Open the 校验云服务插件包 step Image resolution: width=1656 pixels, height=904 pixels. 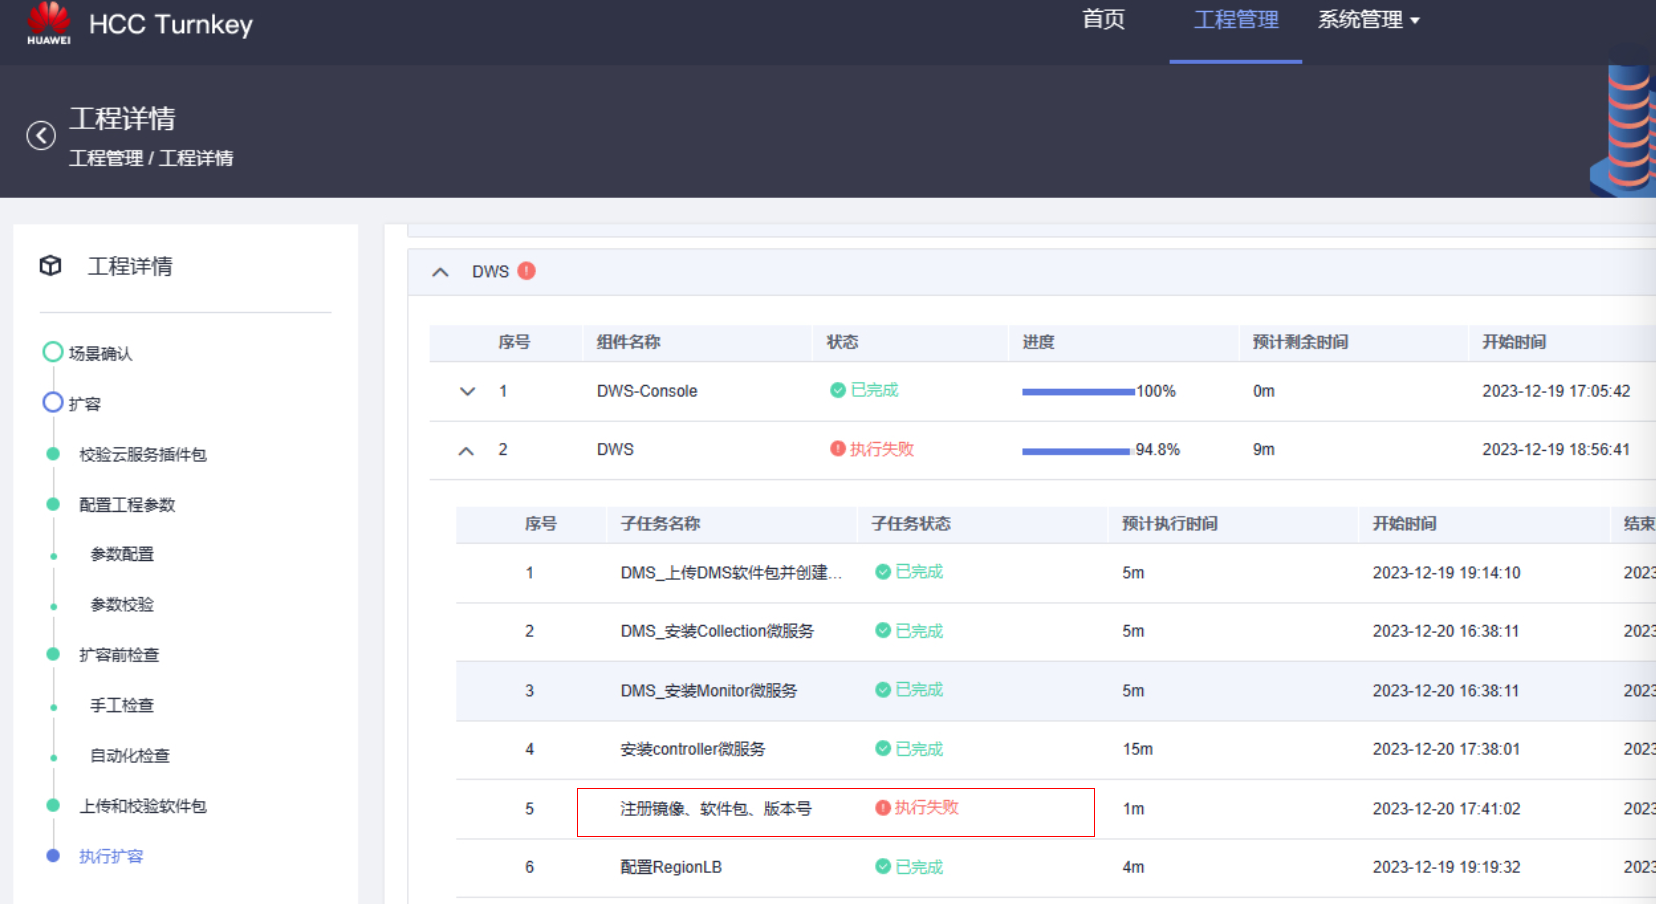pyautogui.click(x=143, y=455)
